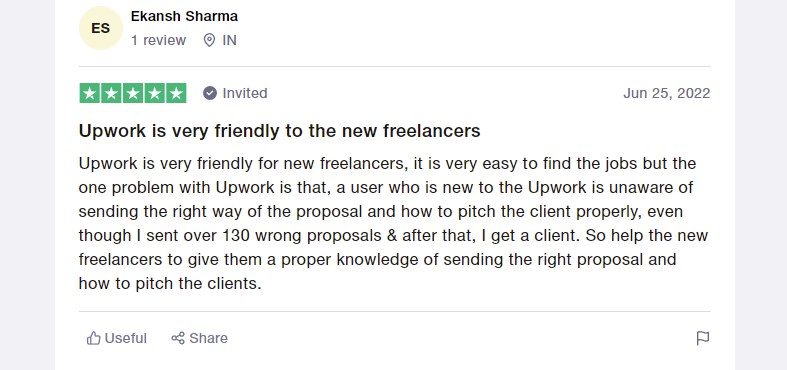The width and height of the screenshot is (787, 370).
Task: Click the location pin icon
Action: pos(209,40)
